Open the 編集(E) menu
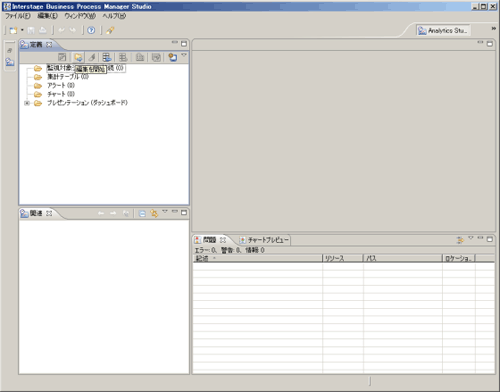Screen dimensions: 500x392 (x=47, y=16)
